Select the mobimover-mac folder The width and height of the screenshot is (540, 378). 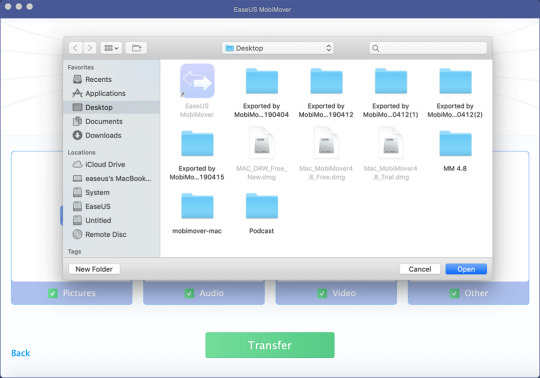(x=197, y=206)
